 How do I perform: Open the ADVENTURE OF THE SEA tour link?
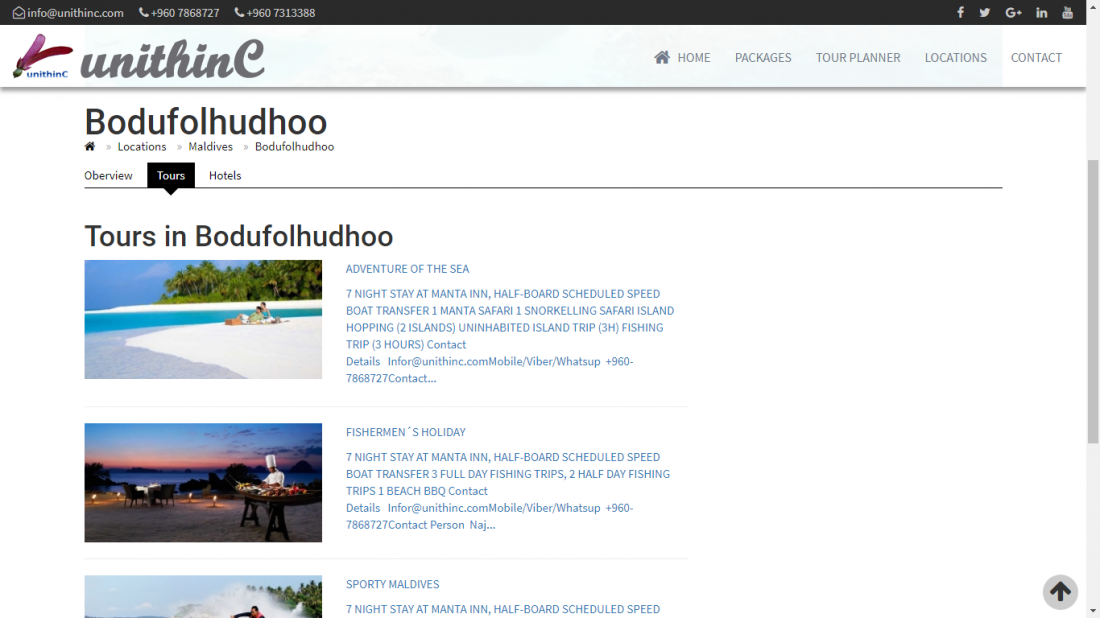tap(408, 269)
